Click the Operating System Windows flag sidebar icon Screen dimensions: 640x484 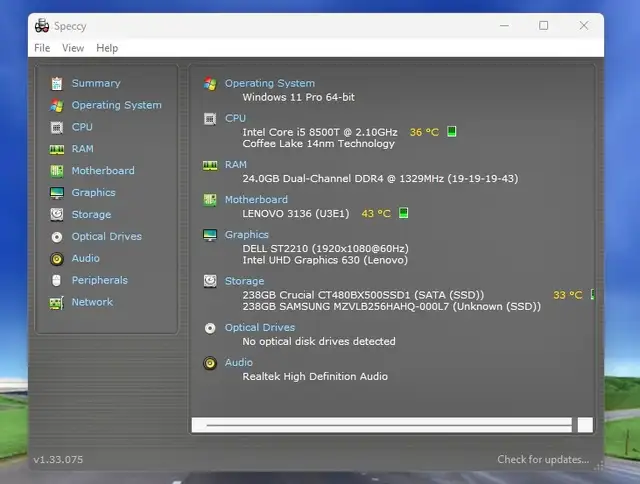[x=57, y=105]
